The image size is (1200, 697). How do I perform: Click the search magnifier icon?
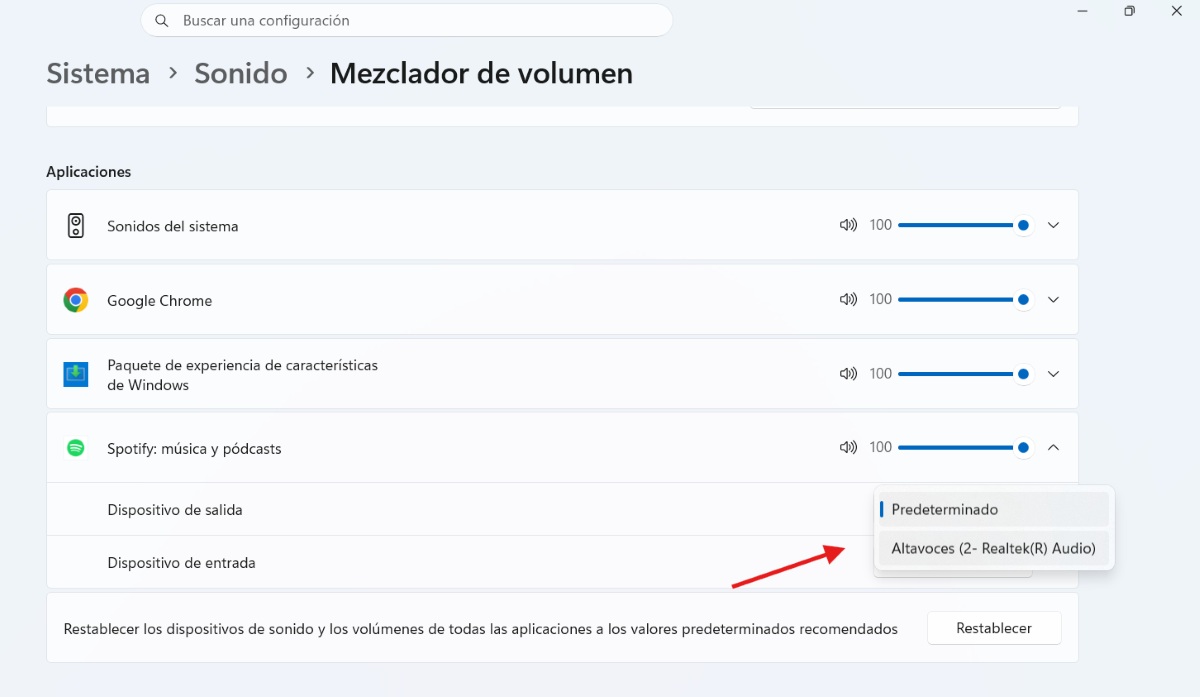[161, 20]
